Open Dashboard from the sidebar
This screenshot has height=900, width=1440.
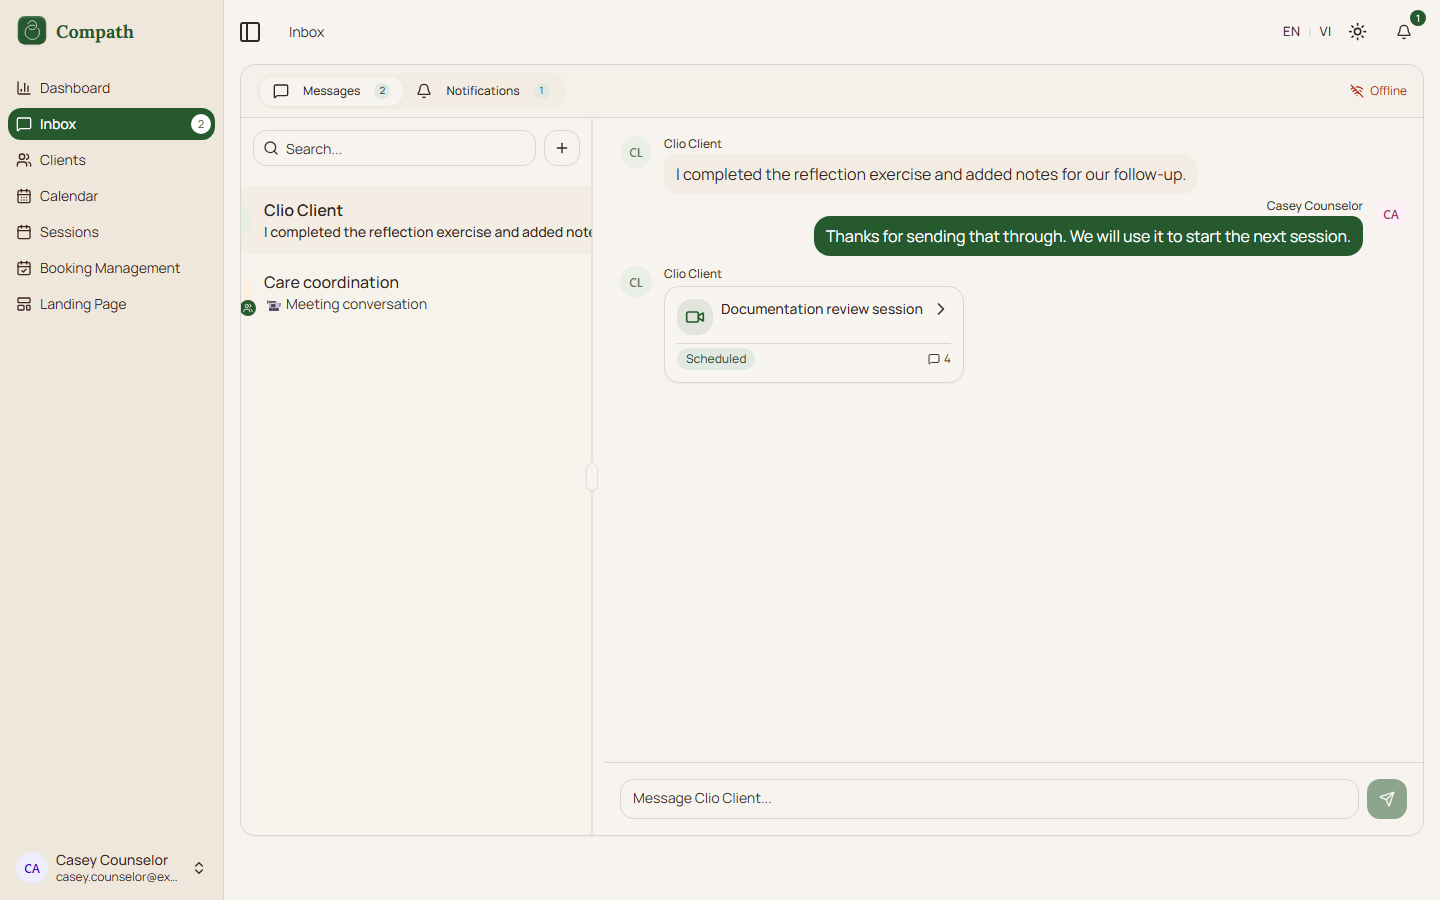click(75, 88)
